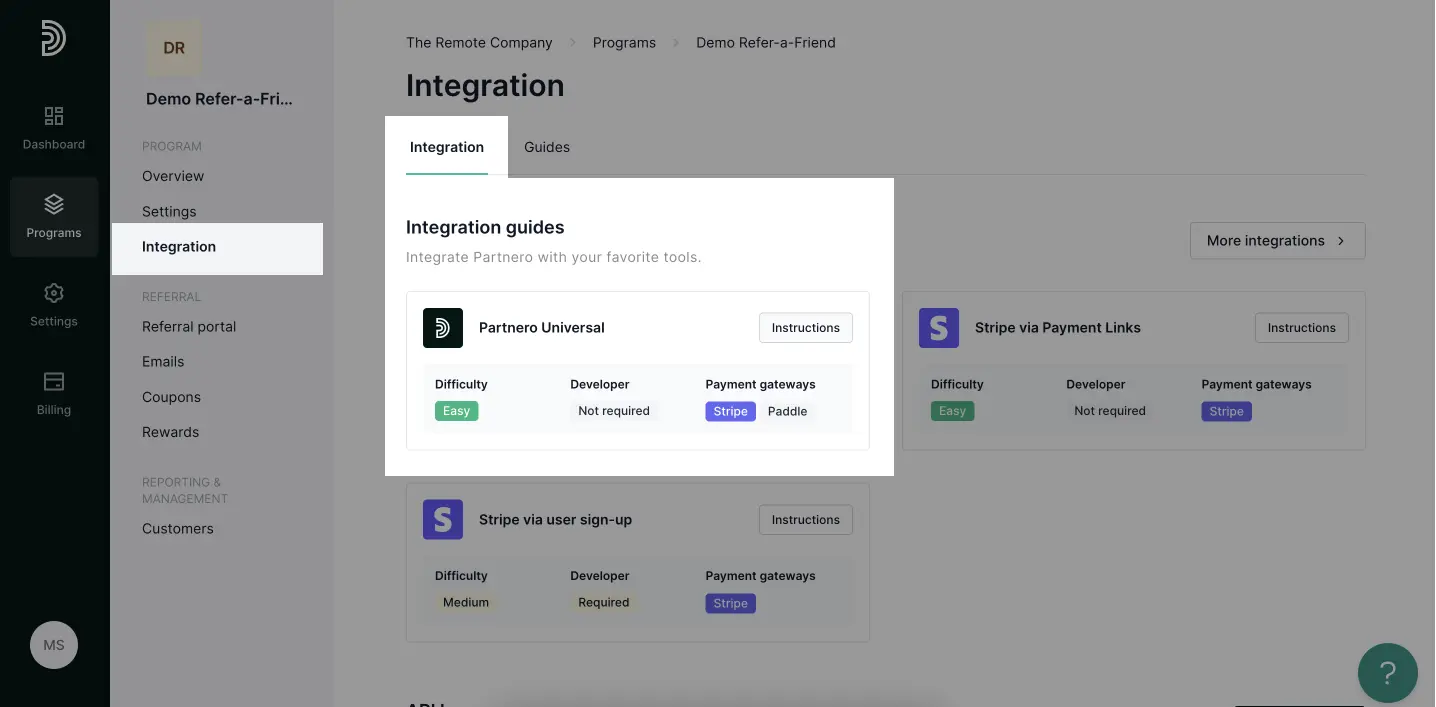Select the Programs layers icon
This screenshot has height=707, width=1436.
coord(54,204)
